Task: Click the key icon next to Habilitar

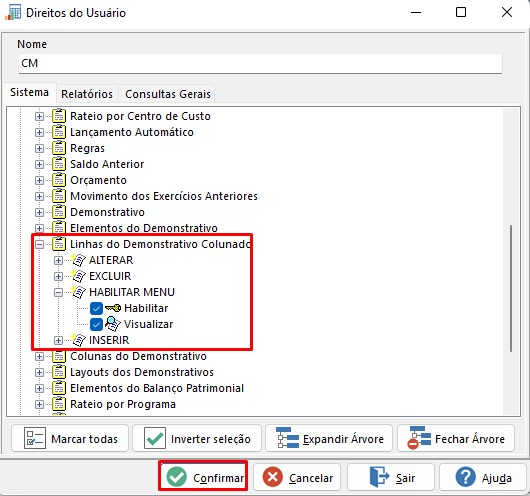Action: coord(113,308)
